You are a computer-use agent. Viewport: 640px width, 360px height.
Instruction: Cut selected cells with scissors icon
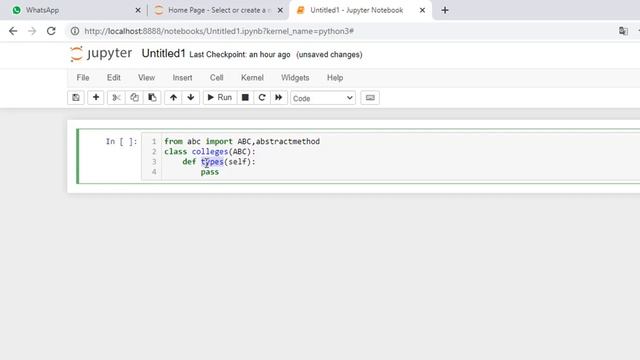[116, 98]
